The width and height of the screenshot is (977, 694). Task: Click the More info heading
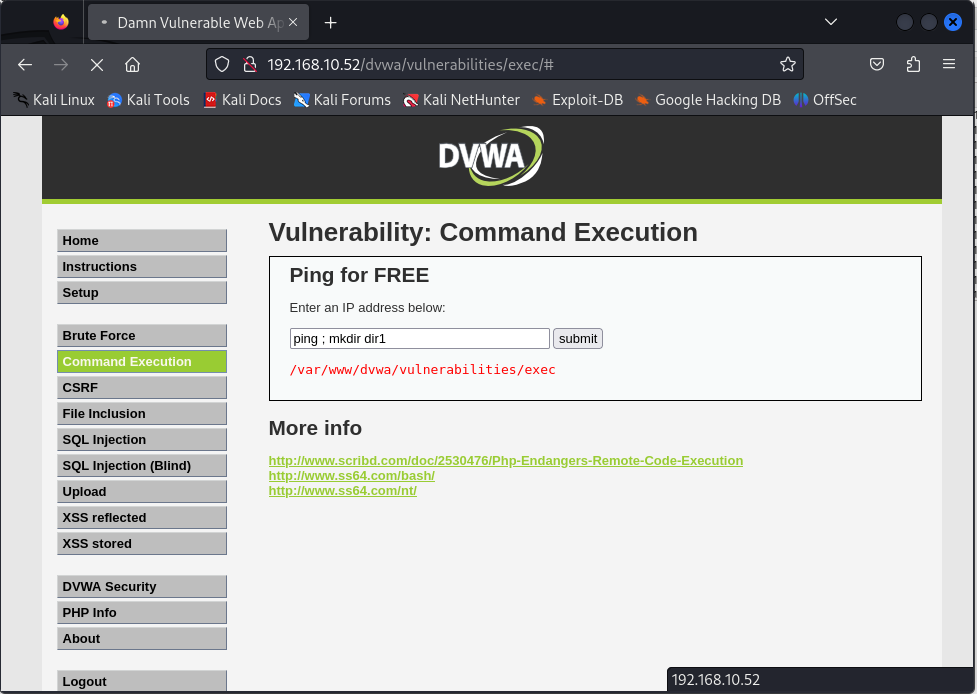pyautogui.click(x=315, y=428)
